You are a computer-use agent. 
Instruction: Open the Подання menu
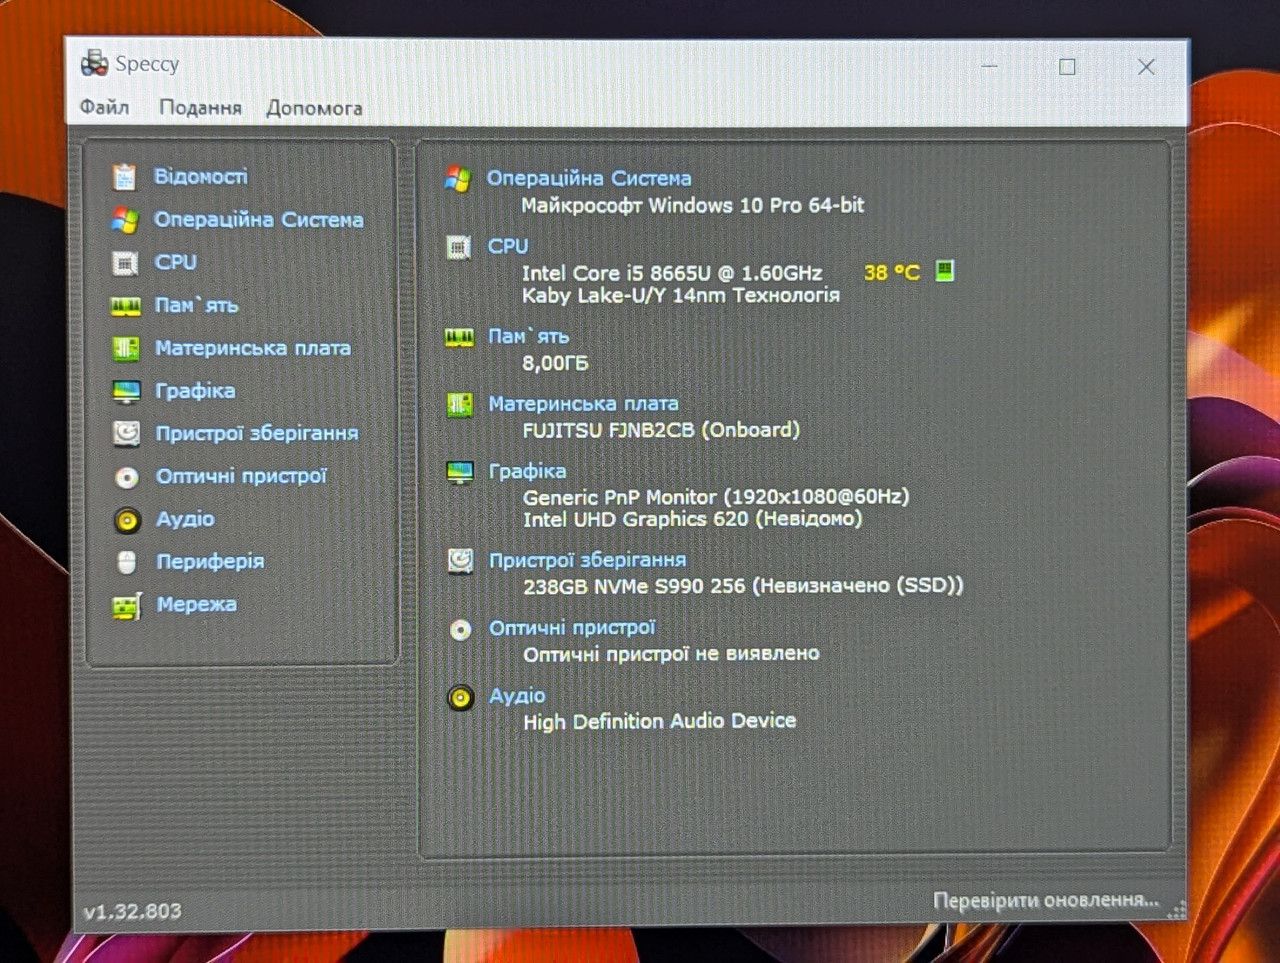(200, 108)
